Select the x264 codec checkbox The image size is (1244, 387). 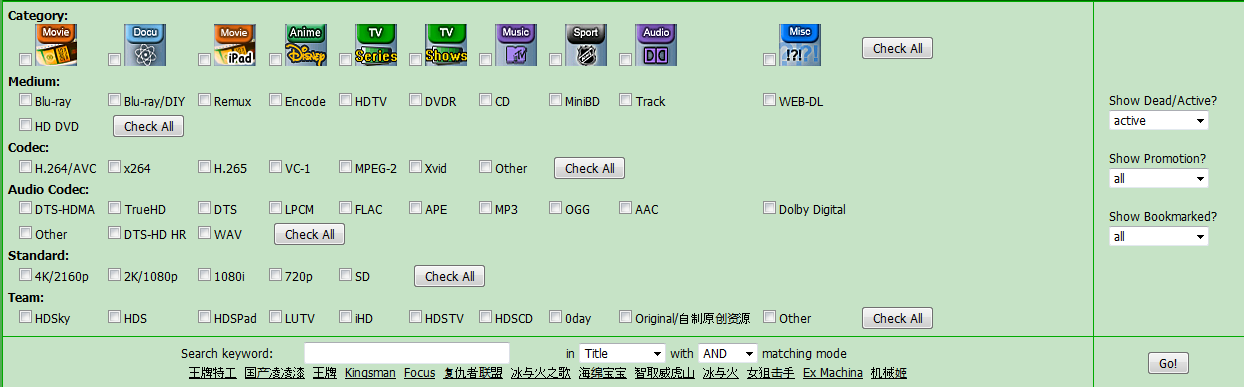(114, 167)
